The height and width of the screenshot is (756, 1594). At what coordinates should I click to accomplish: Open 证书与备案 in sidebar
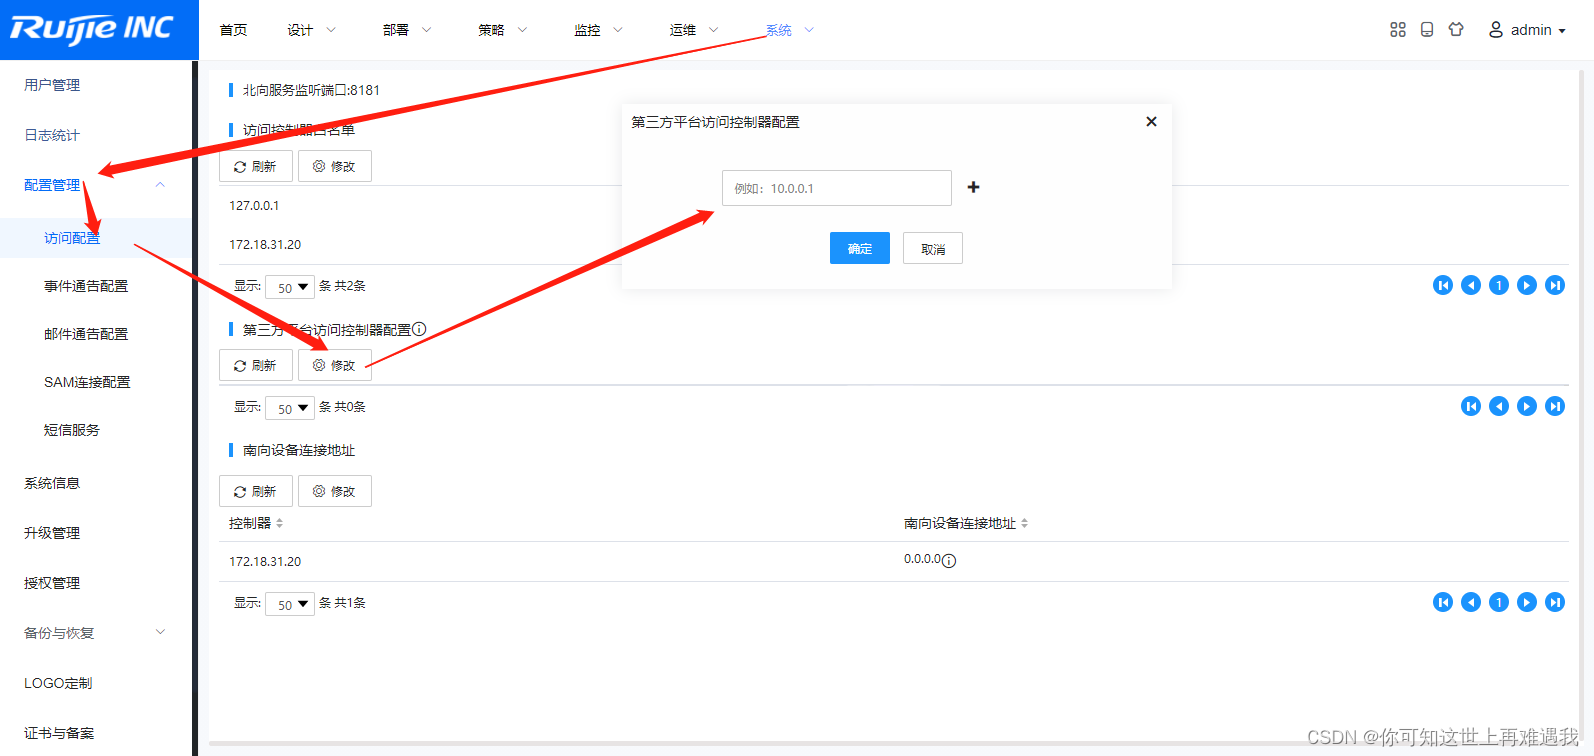[59, 733]
